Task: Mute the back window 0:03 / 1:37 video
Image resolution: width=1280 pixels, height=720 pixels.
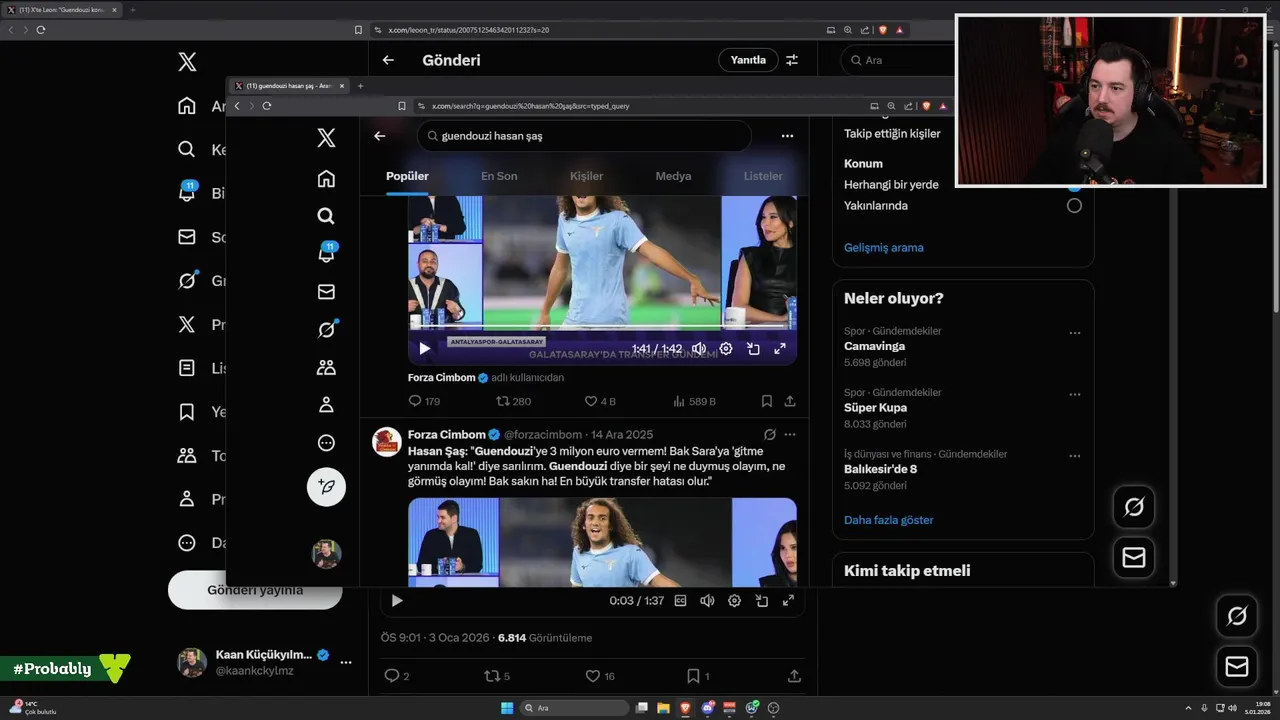Action: click(x=707, y=601)
